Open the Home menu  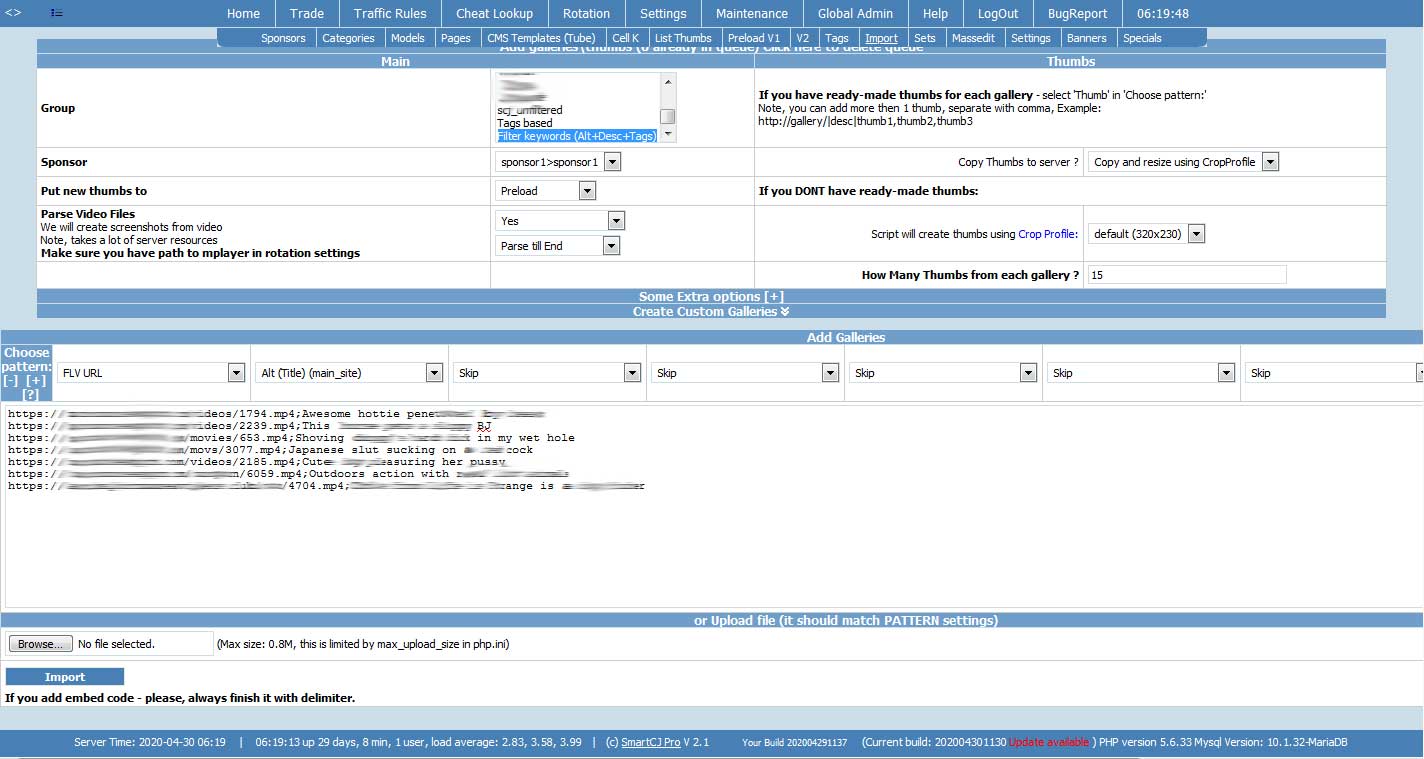(x=243, y=13)
